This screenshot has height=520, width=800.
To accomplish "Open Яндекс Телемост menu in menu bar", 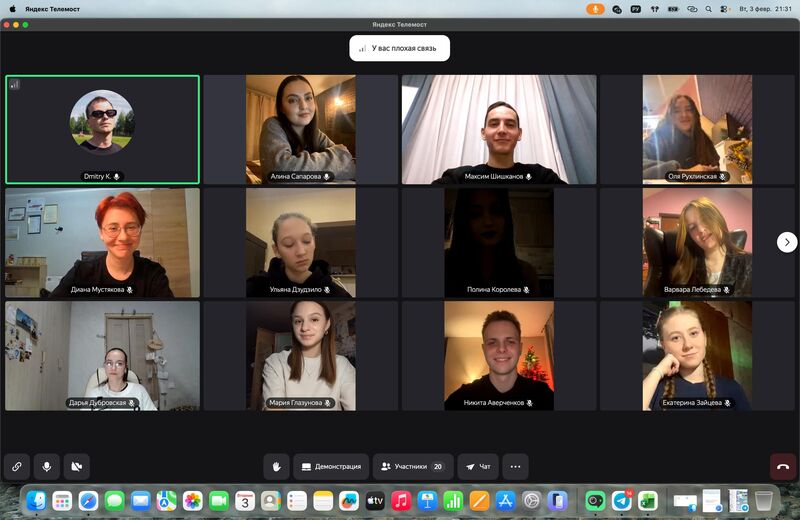I will tap(52, 8).
